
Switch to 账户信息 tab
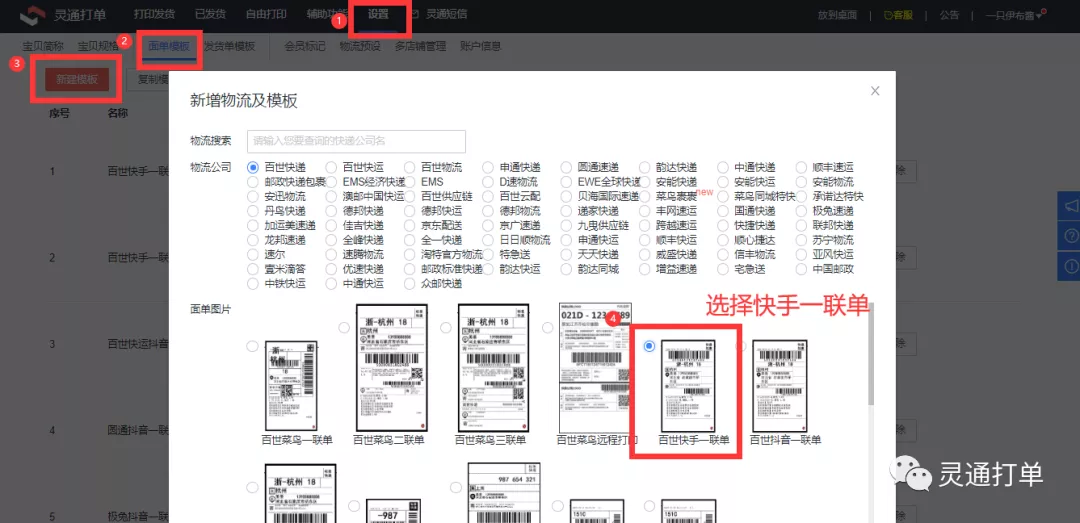[480, 46]
